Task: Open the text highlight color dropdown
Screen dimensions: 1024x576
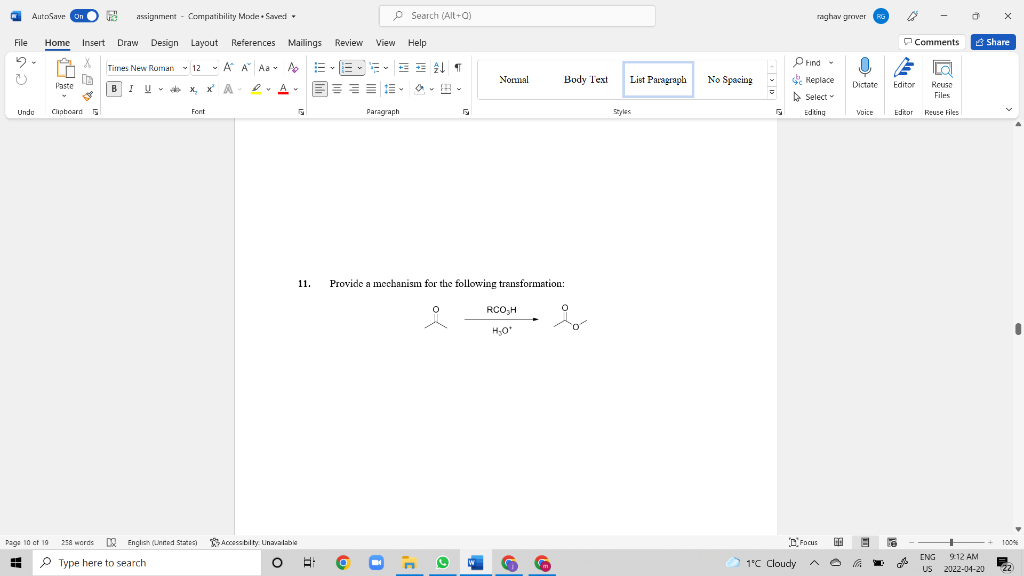Action: pyautogui.click(x=267, y=89)
